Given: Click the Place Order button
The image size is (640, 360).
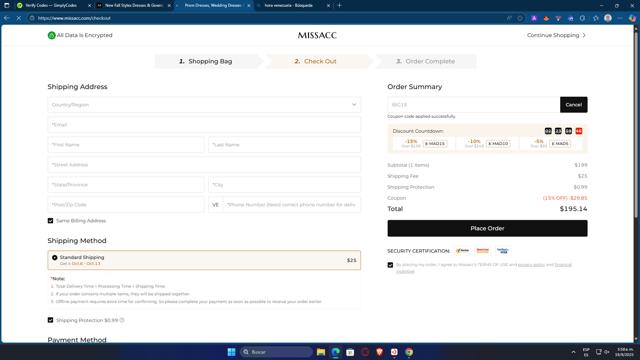Looking at the screenshot, I should pos(487,229).
